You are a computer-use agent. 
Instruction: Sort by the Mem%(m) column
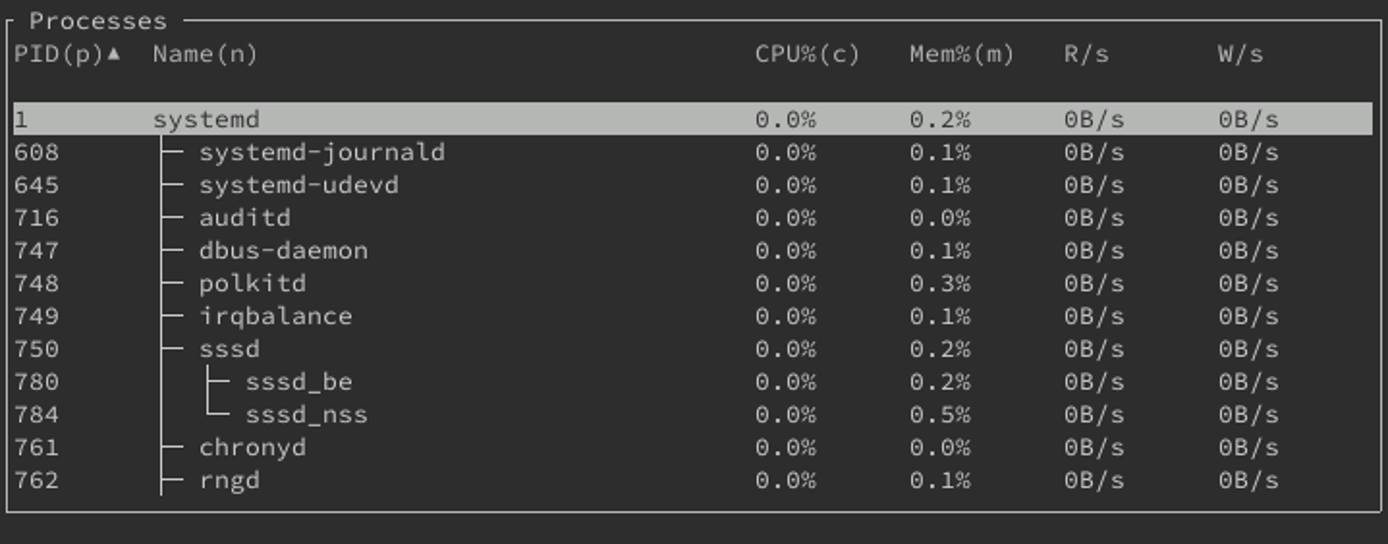tap(961, 54)
